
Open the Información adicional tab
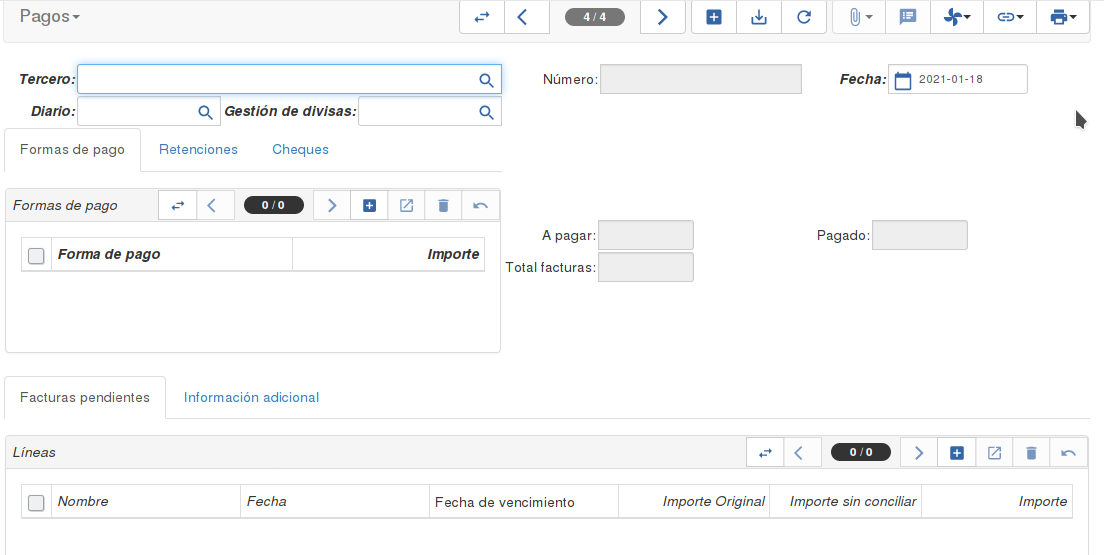[251, 397]
